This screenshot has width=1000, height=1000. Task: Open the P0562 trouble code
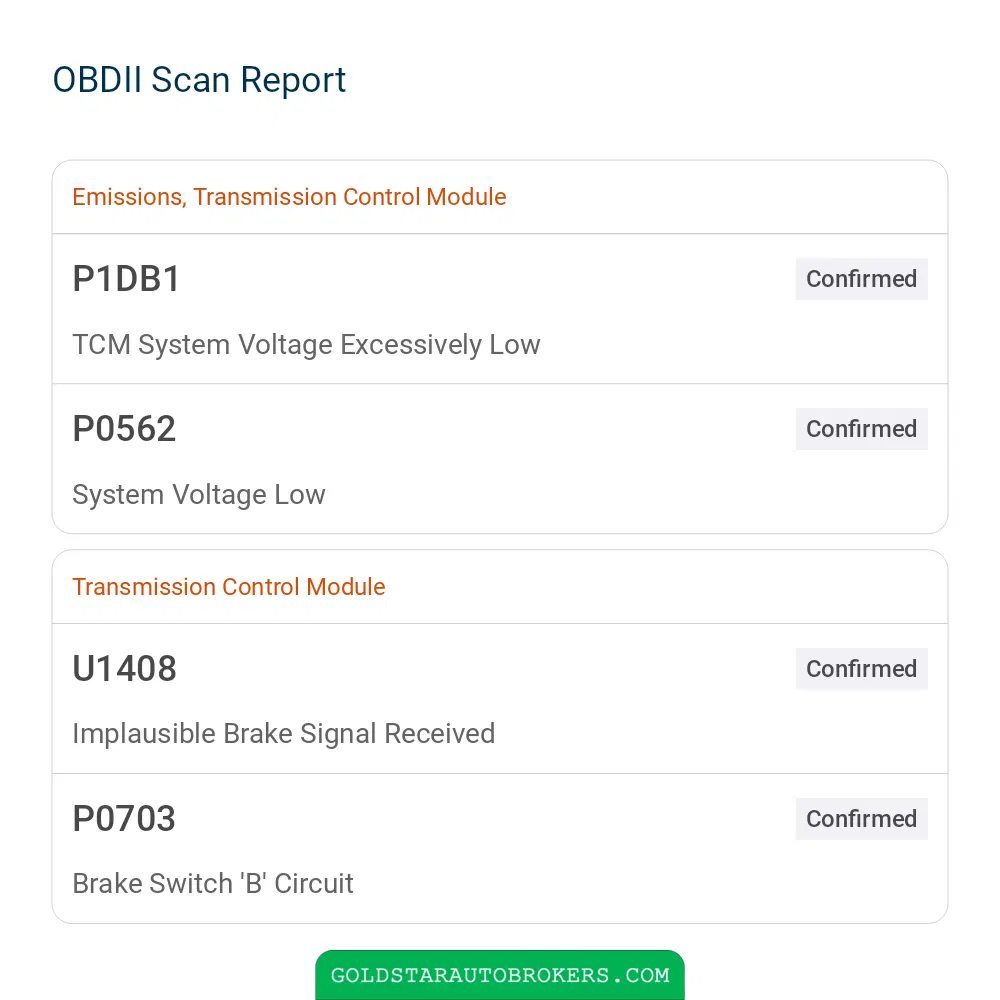[124, 429]
